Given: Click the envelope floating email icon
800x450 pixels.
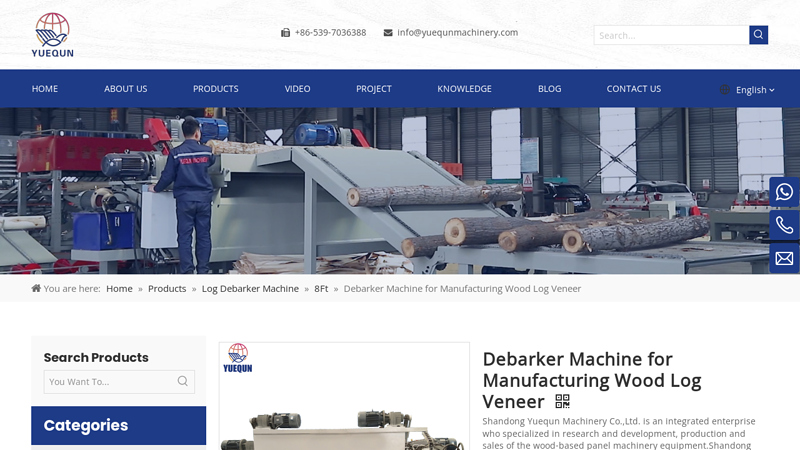Looking at the screenshot, I should click(x=784, y=258).
